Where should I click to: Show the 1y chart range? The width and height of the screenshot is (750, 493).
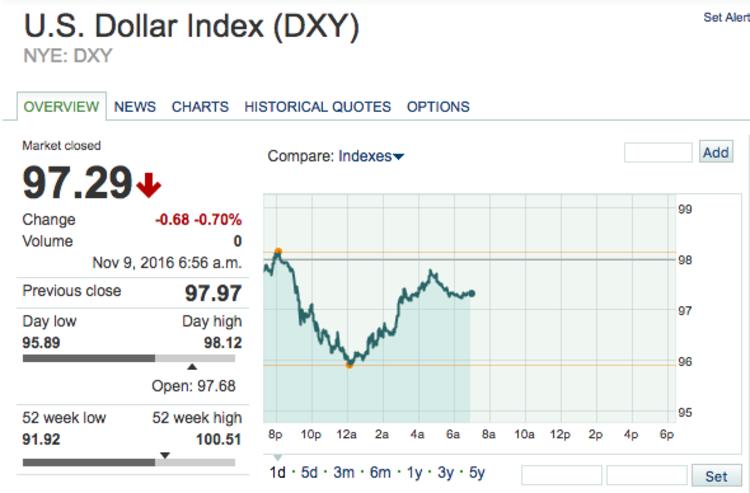click(x=414, y=472)
